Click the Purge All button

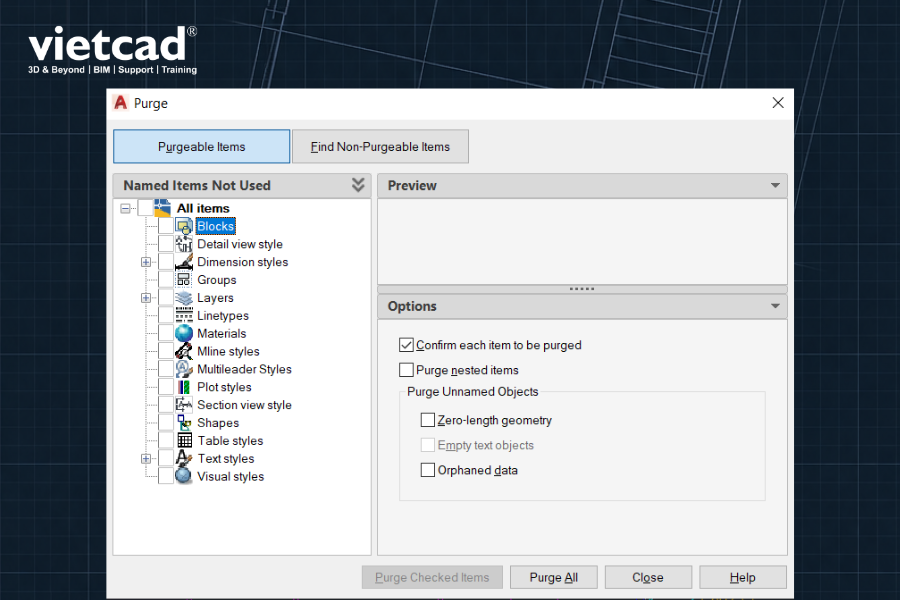(553, 577)
